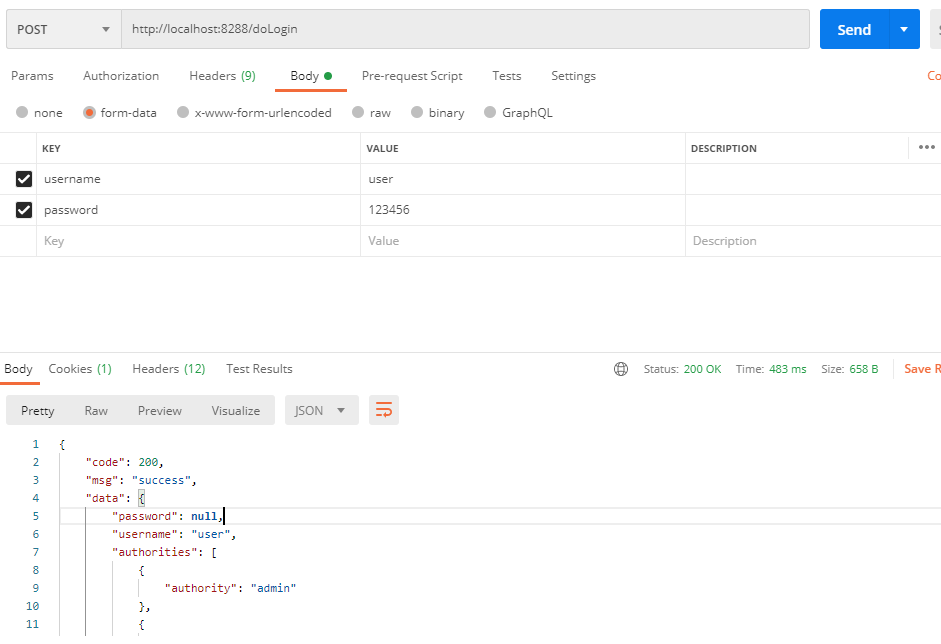Click the username key cell
This screenshot has height=644, width=941.
(x=199, y=179)
